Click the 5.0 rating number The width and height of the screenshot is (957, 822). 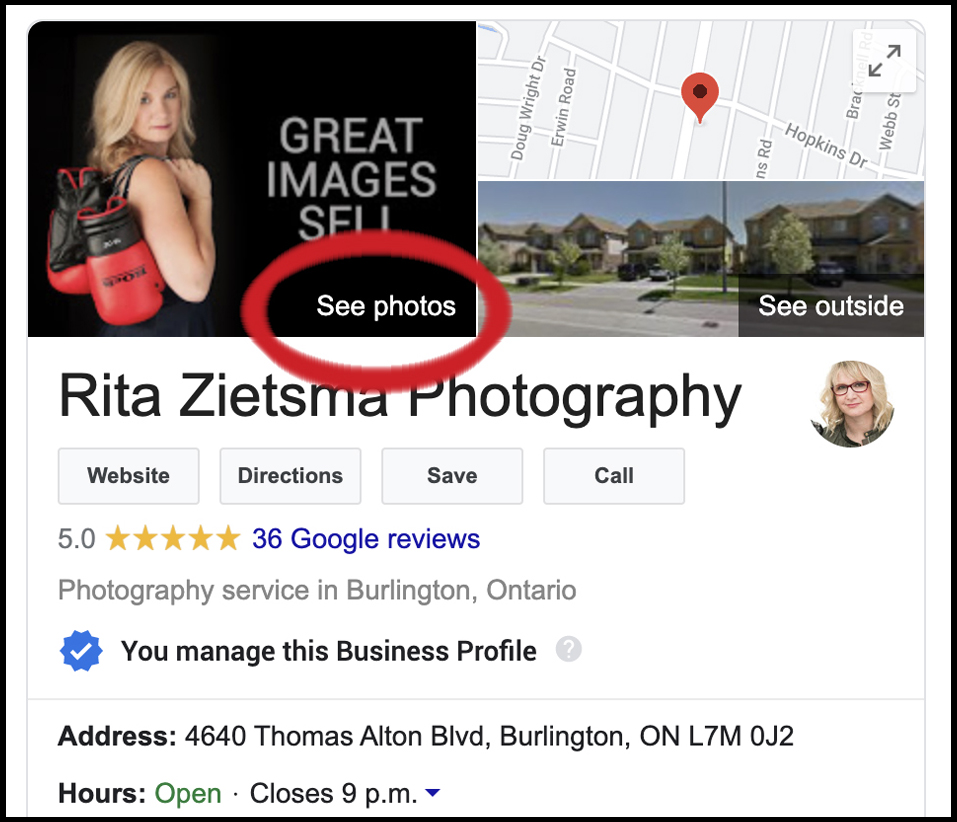[77, 539]
